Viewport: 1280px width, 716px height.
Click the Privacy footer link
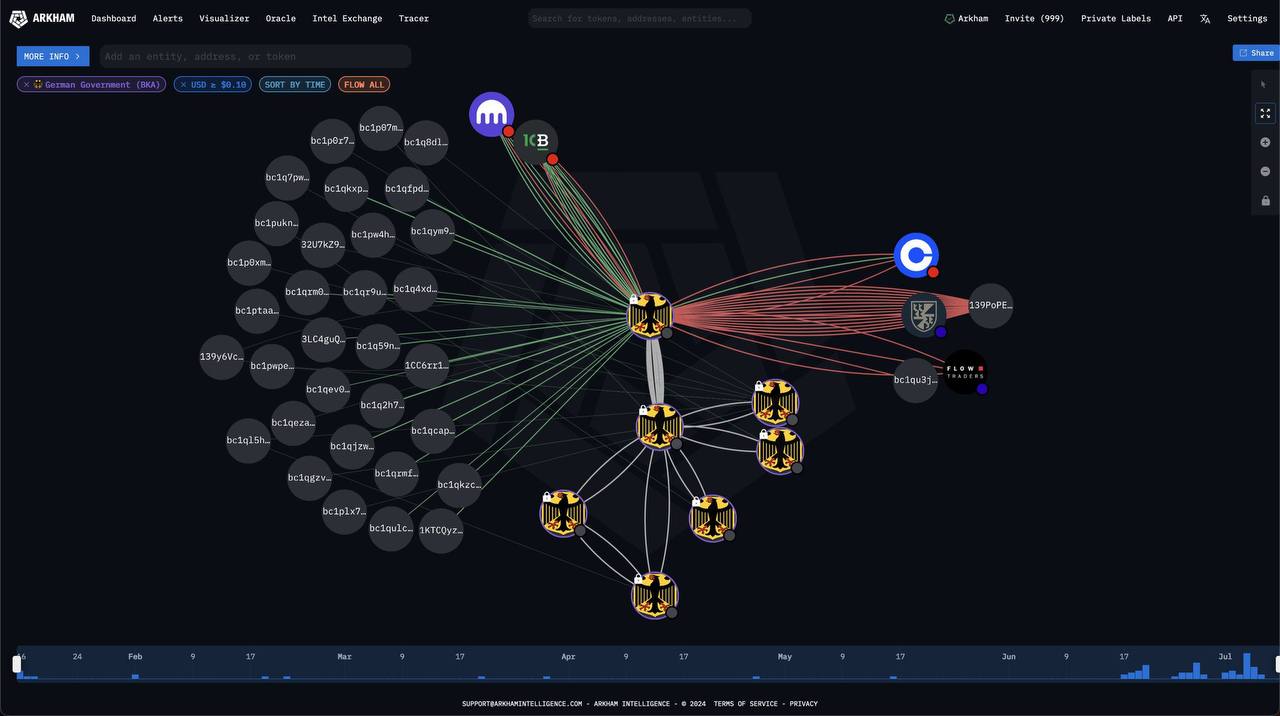point(804,704)
